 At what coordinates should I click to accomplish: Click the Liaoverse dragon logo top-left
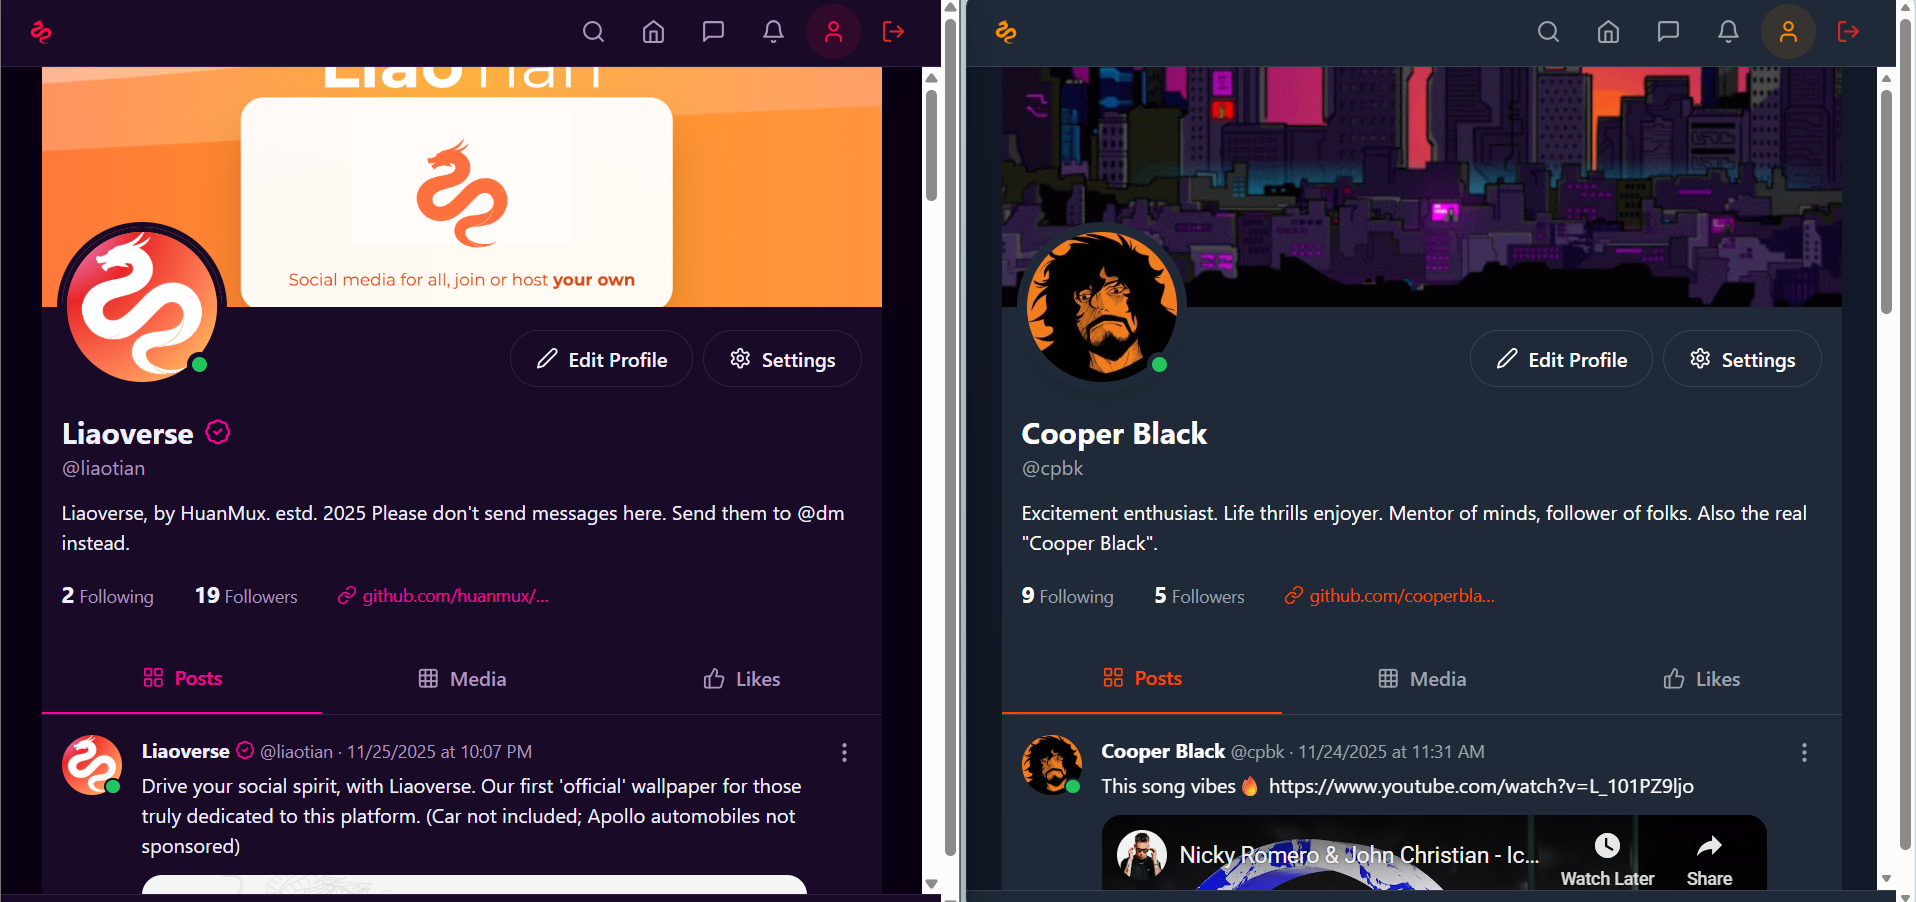click(40, 31)
